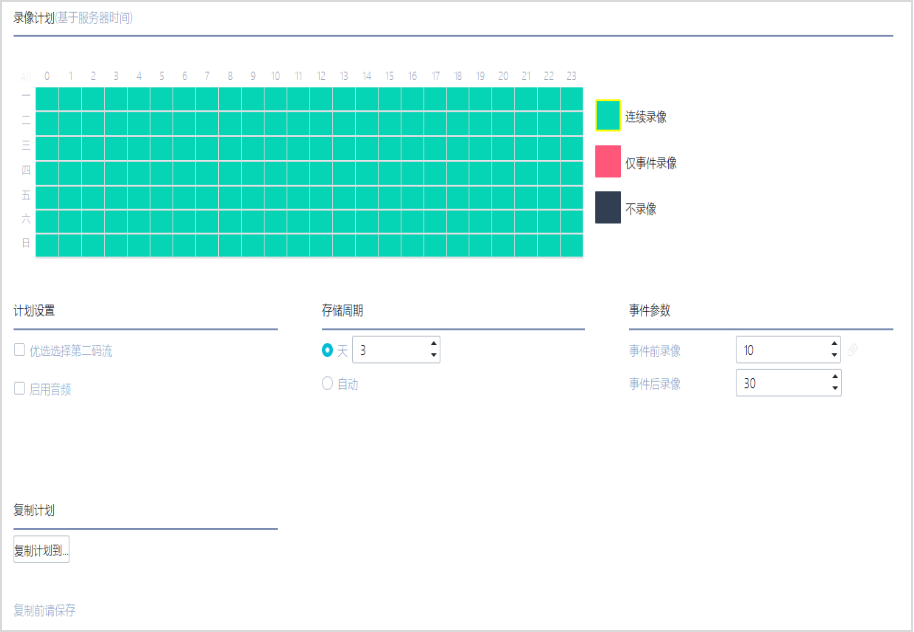Decrease storage days with down arrow
The width and height of the screenshot is (914, 632).
tap(433, 355)
